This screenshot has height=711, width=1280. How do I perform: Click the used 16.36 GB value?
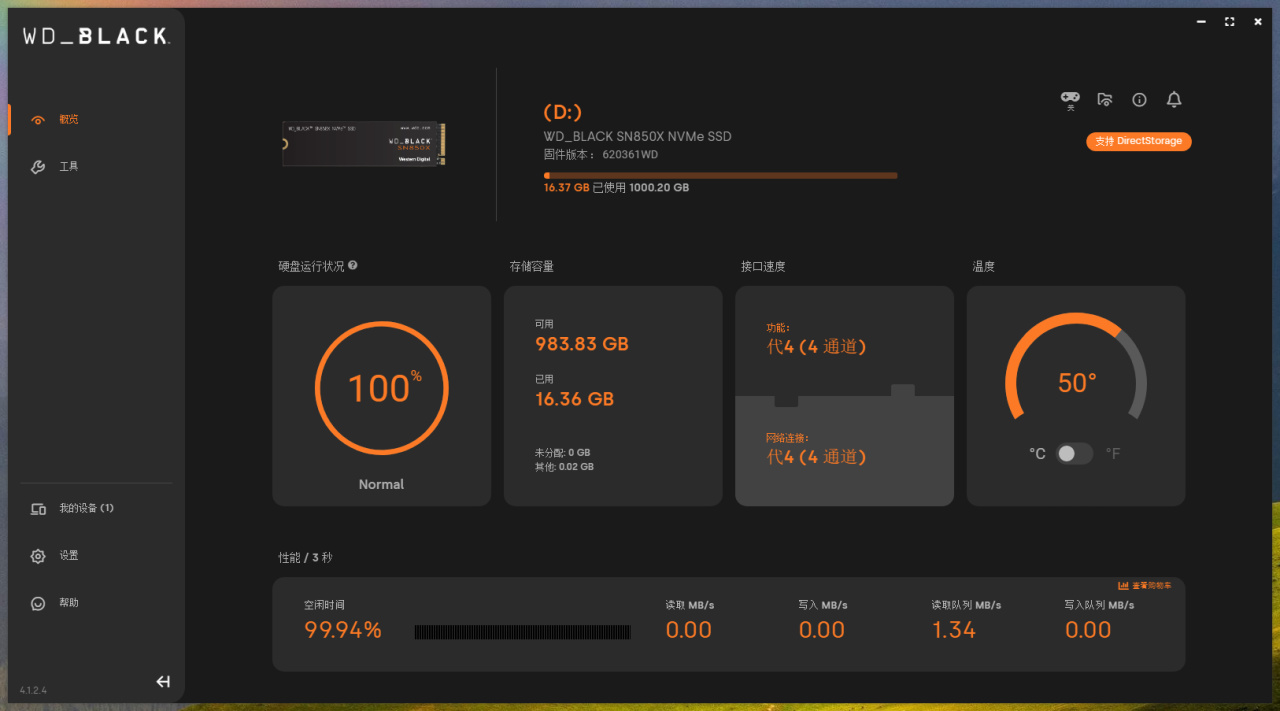click(575, 399)
